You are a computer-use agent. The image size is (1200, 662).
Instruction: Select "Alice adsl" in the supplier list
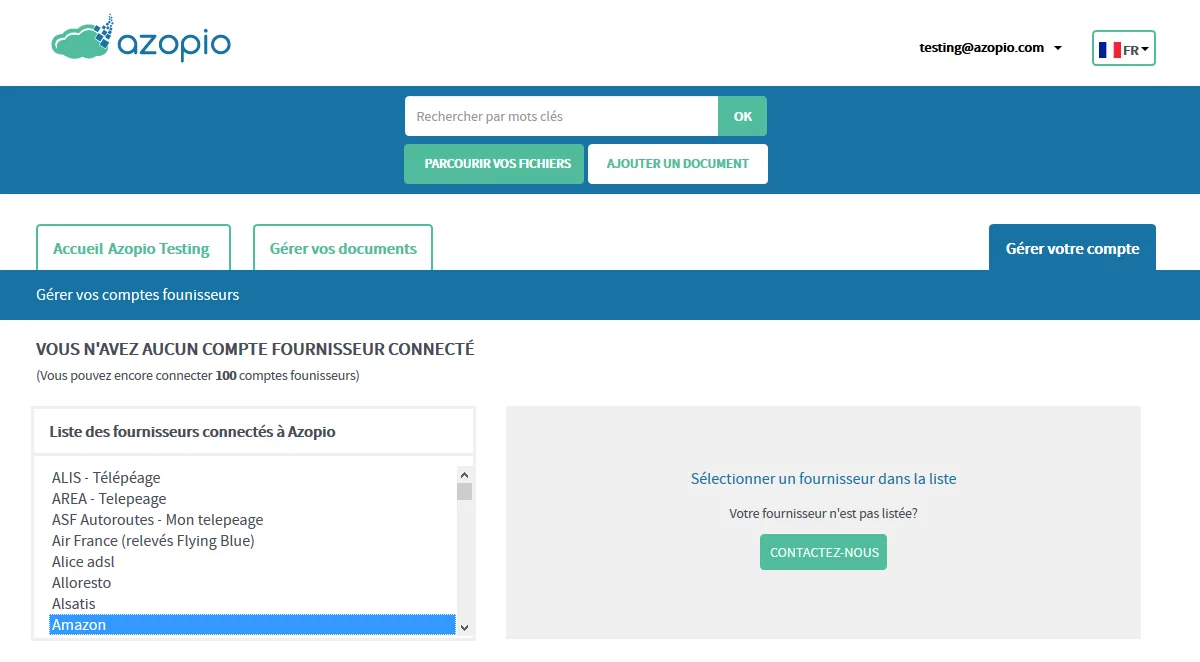[x=253, y=562]
